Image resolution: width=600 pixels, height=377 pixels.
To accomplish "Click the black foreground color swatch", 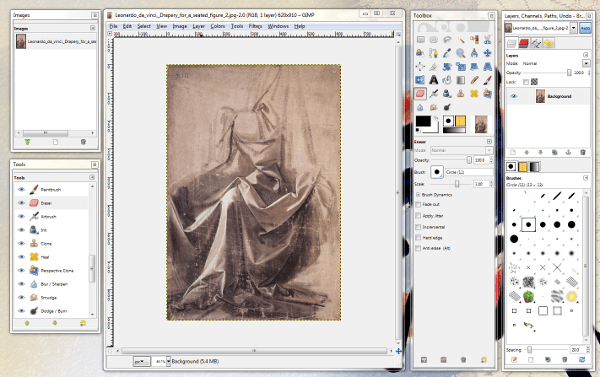I will 423,121.
